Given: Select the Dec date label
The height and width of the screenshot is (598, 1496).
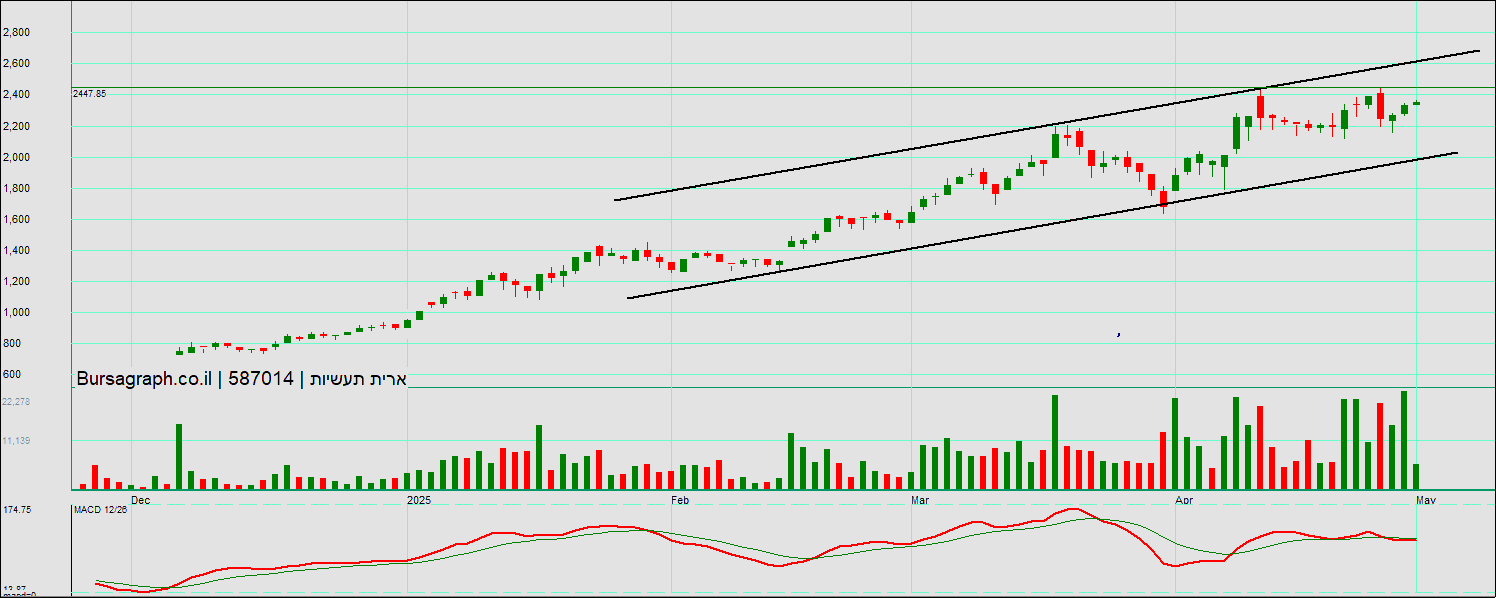Looking at the screenshot, I should coord(141,498).
